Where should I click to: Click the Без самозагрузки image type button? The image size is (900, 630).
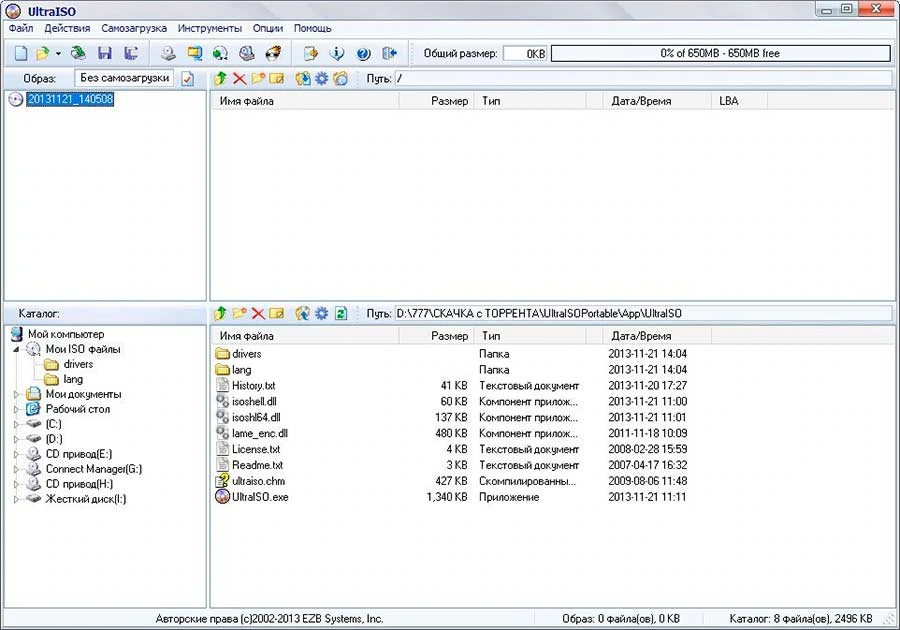coord(124,78)
